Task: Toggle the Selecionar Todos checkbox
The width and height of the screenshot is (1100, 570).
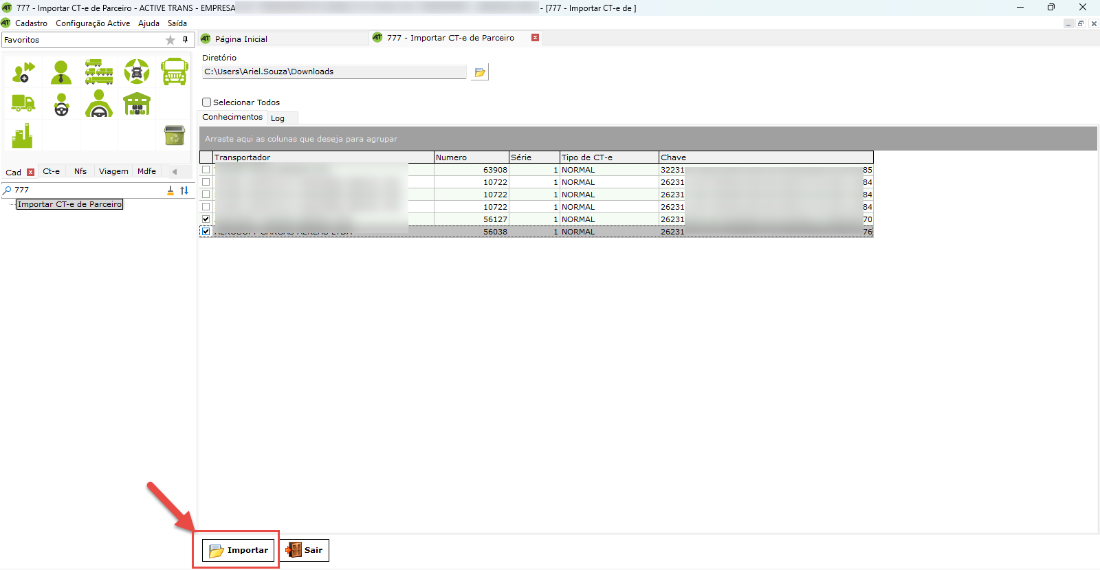Action: pyautogui.click(x=206, y=102)
